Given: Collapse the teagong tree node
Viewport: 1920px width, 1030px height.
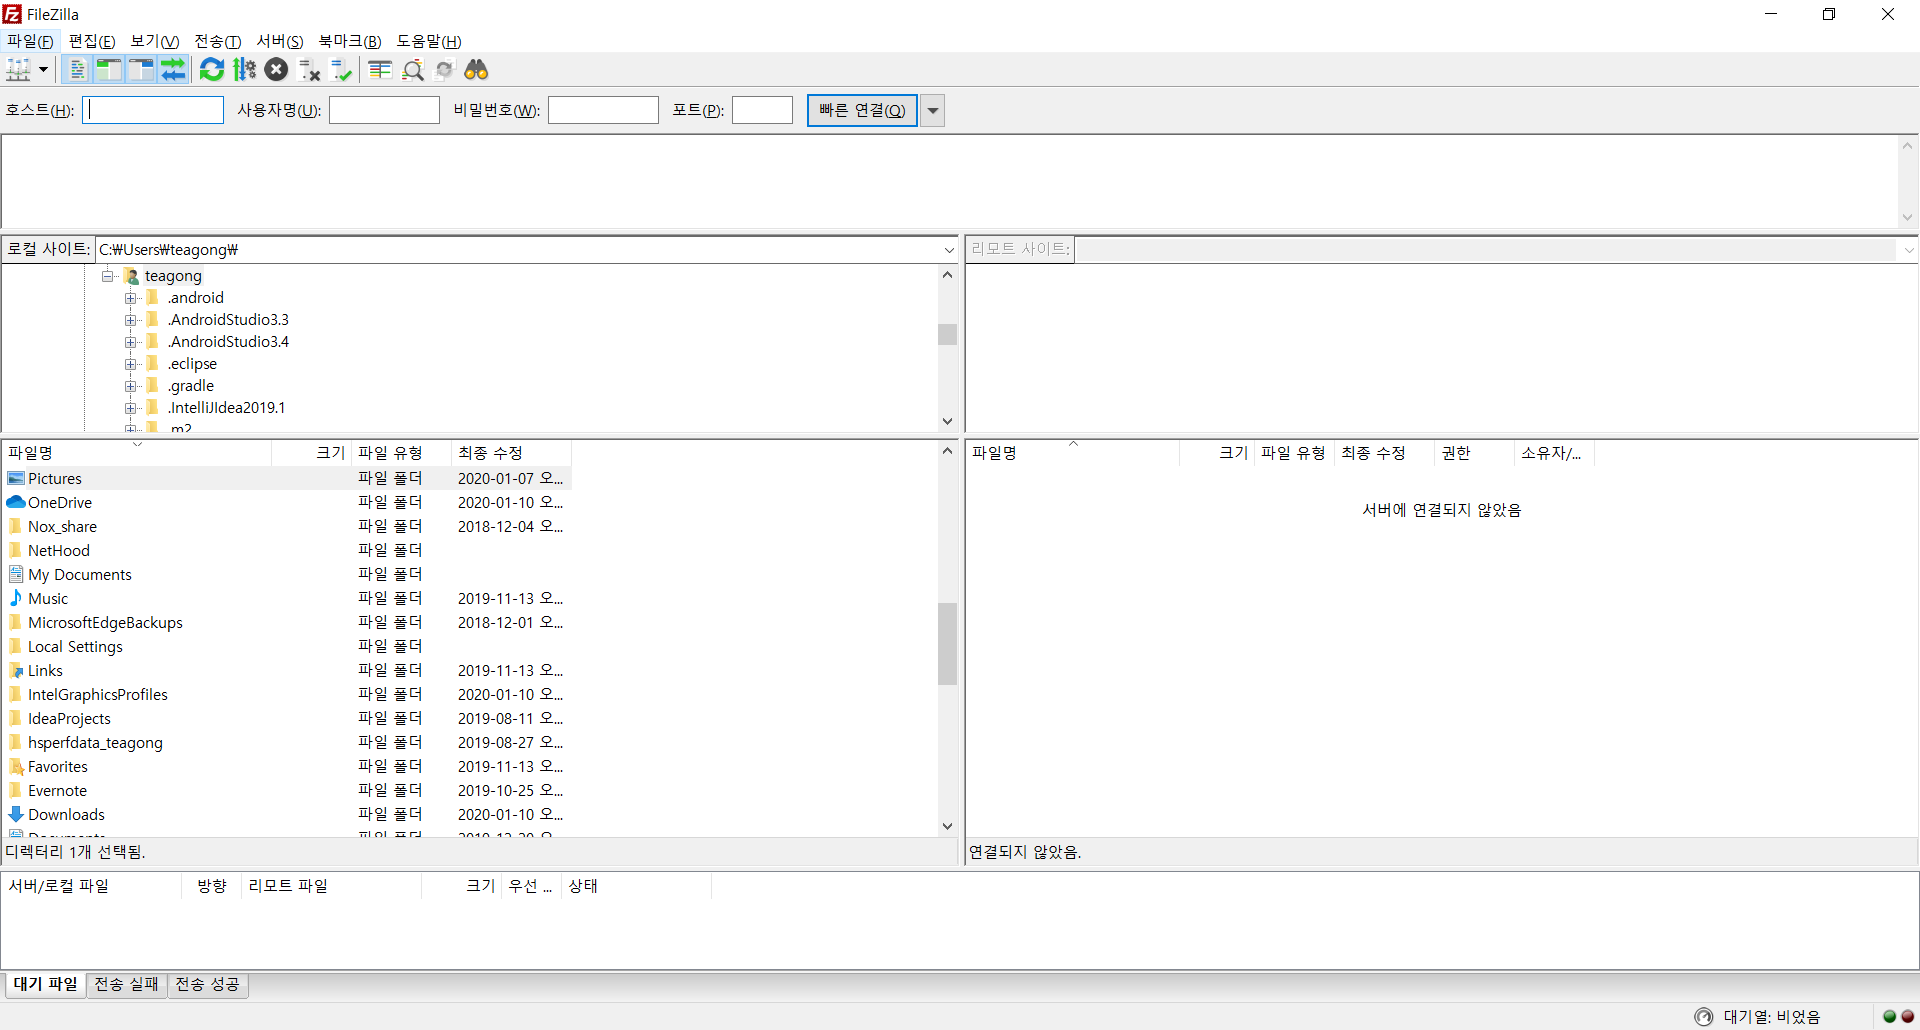Looking at the screenshot, I should (108, 276).
